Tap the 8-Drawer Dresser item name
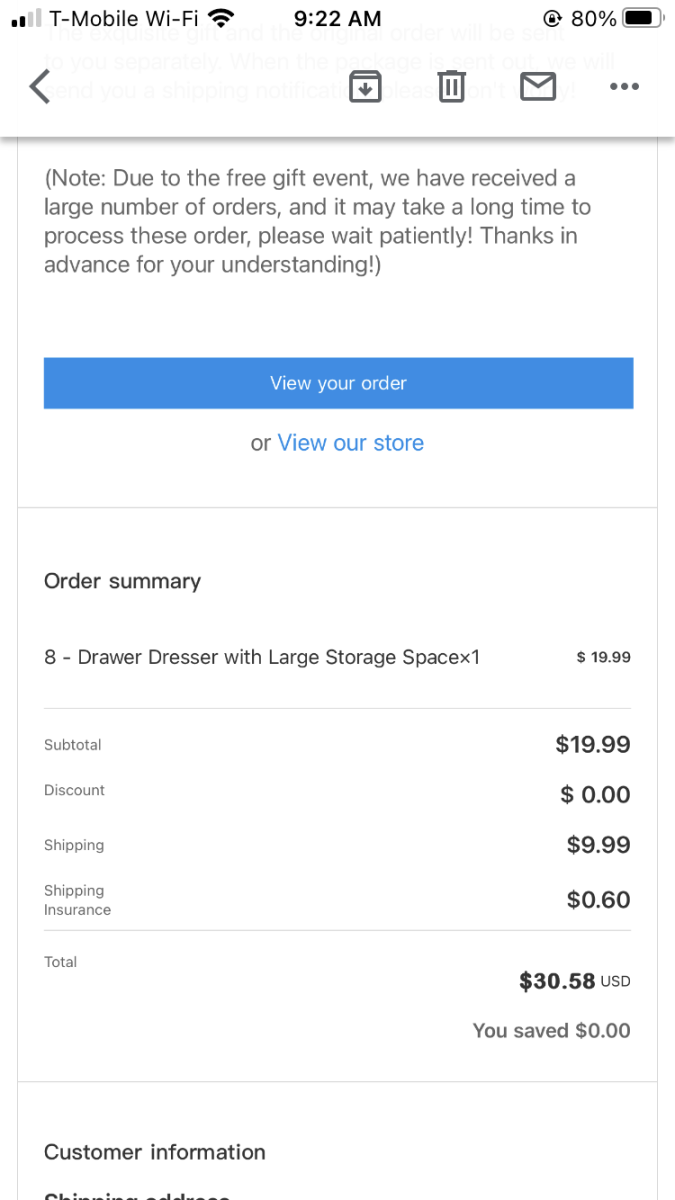This screenshot has width=675, height=1200. [x=262, y=657]
